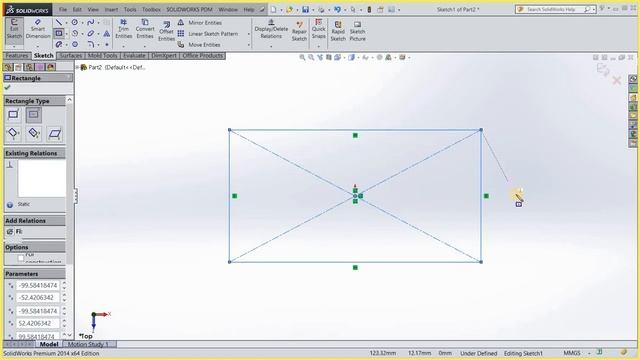Viewport: 640px width, 360px height.
Task: Select the Circle sketch tool
Action: click(75, 22)
